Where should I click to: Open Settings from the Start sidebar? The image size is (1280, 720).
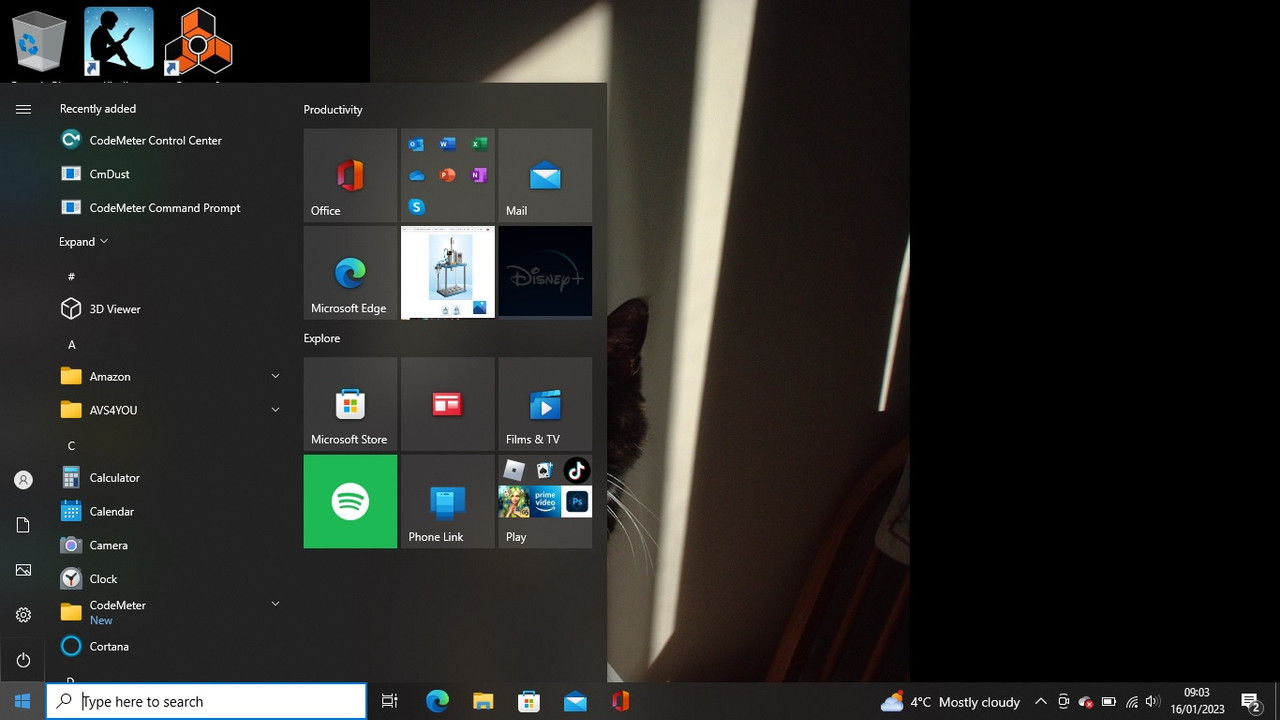(23, 615)
